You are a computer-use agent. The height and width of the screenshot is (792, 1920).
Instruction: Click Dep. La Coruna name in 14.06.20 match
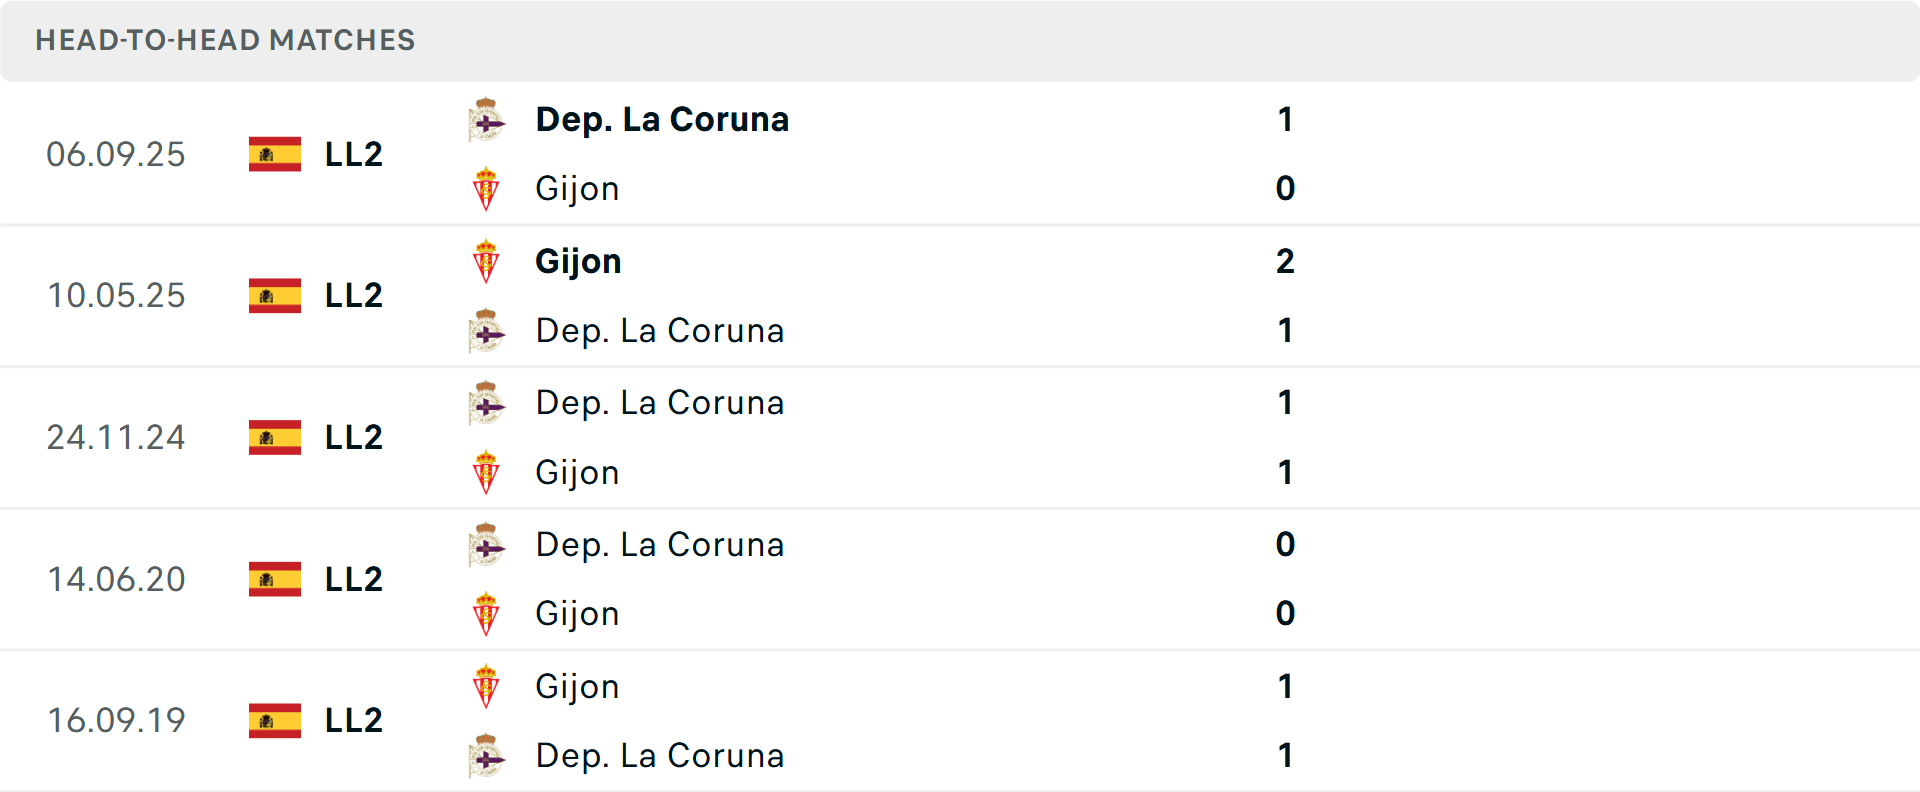point(660,545)
